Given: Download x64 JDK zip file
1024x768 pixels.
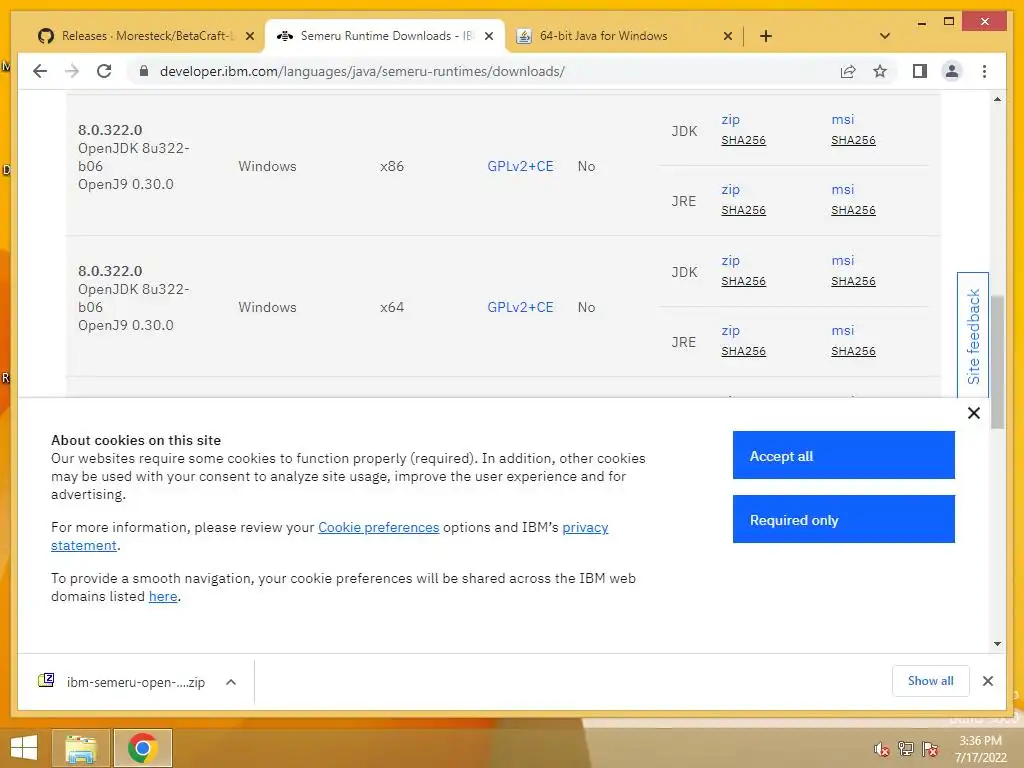Looking at the screenshot, I should point(730,261).
